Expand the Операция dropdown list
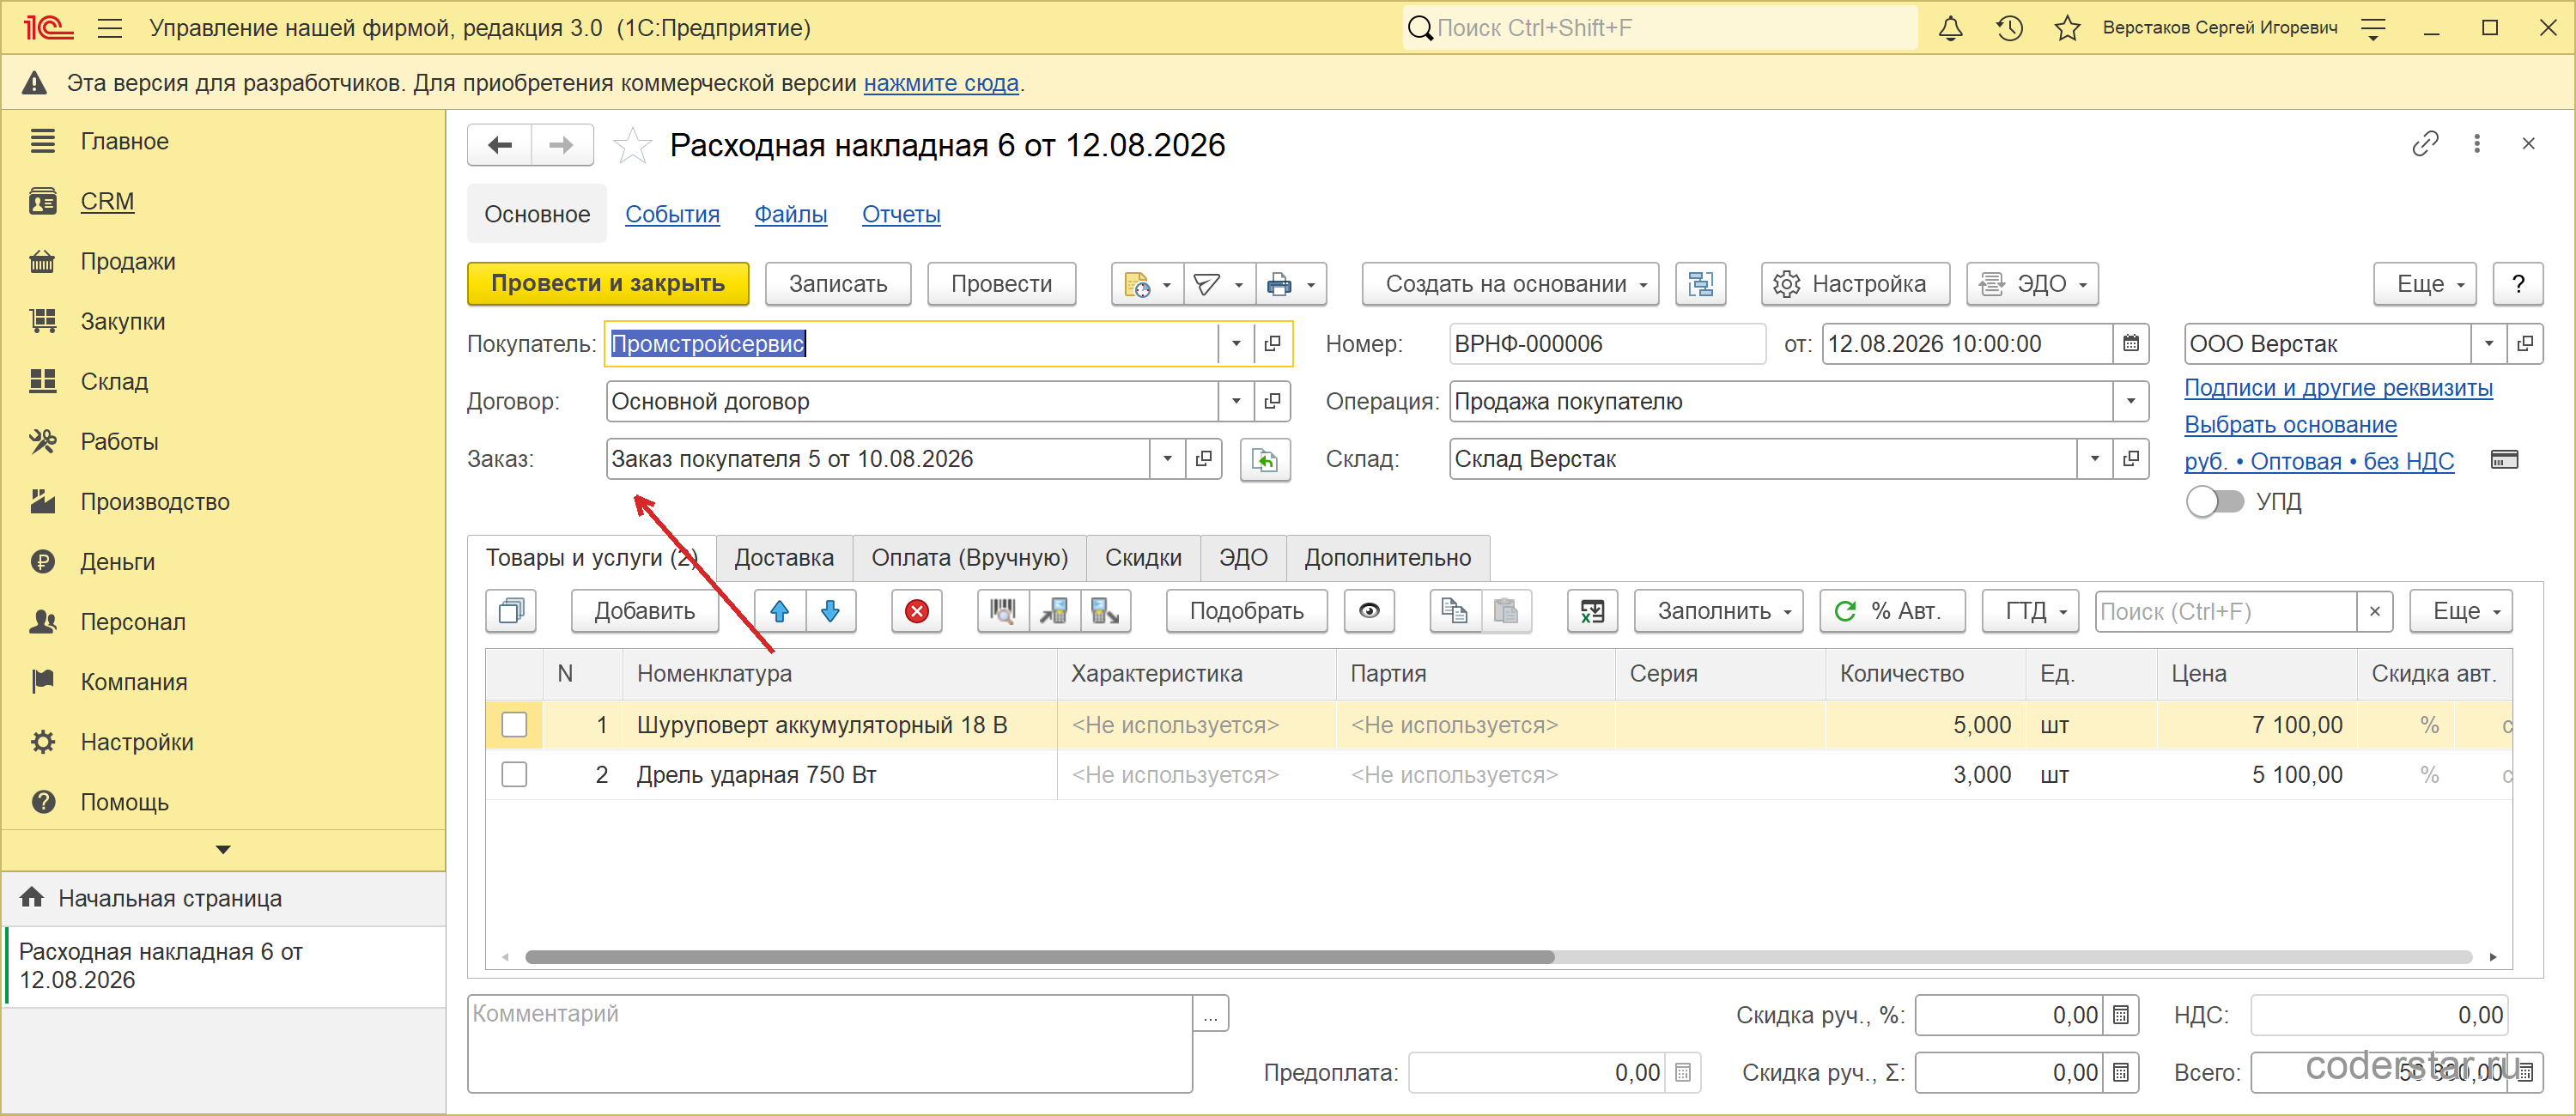This screenshot has height=1116, width=2576. pos(2131,402)
